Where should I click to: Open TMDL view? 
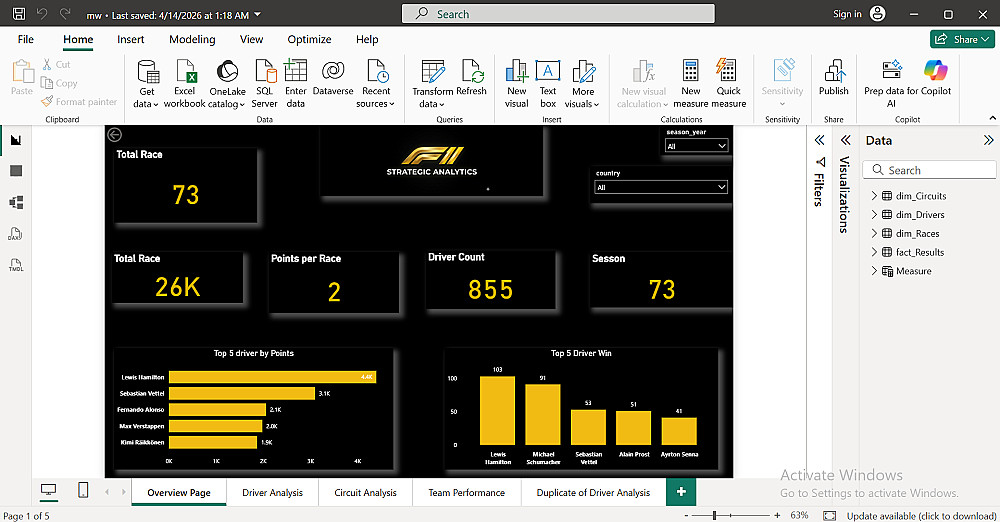(16, 265)
